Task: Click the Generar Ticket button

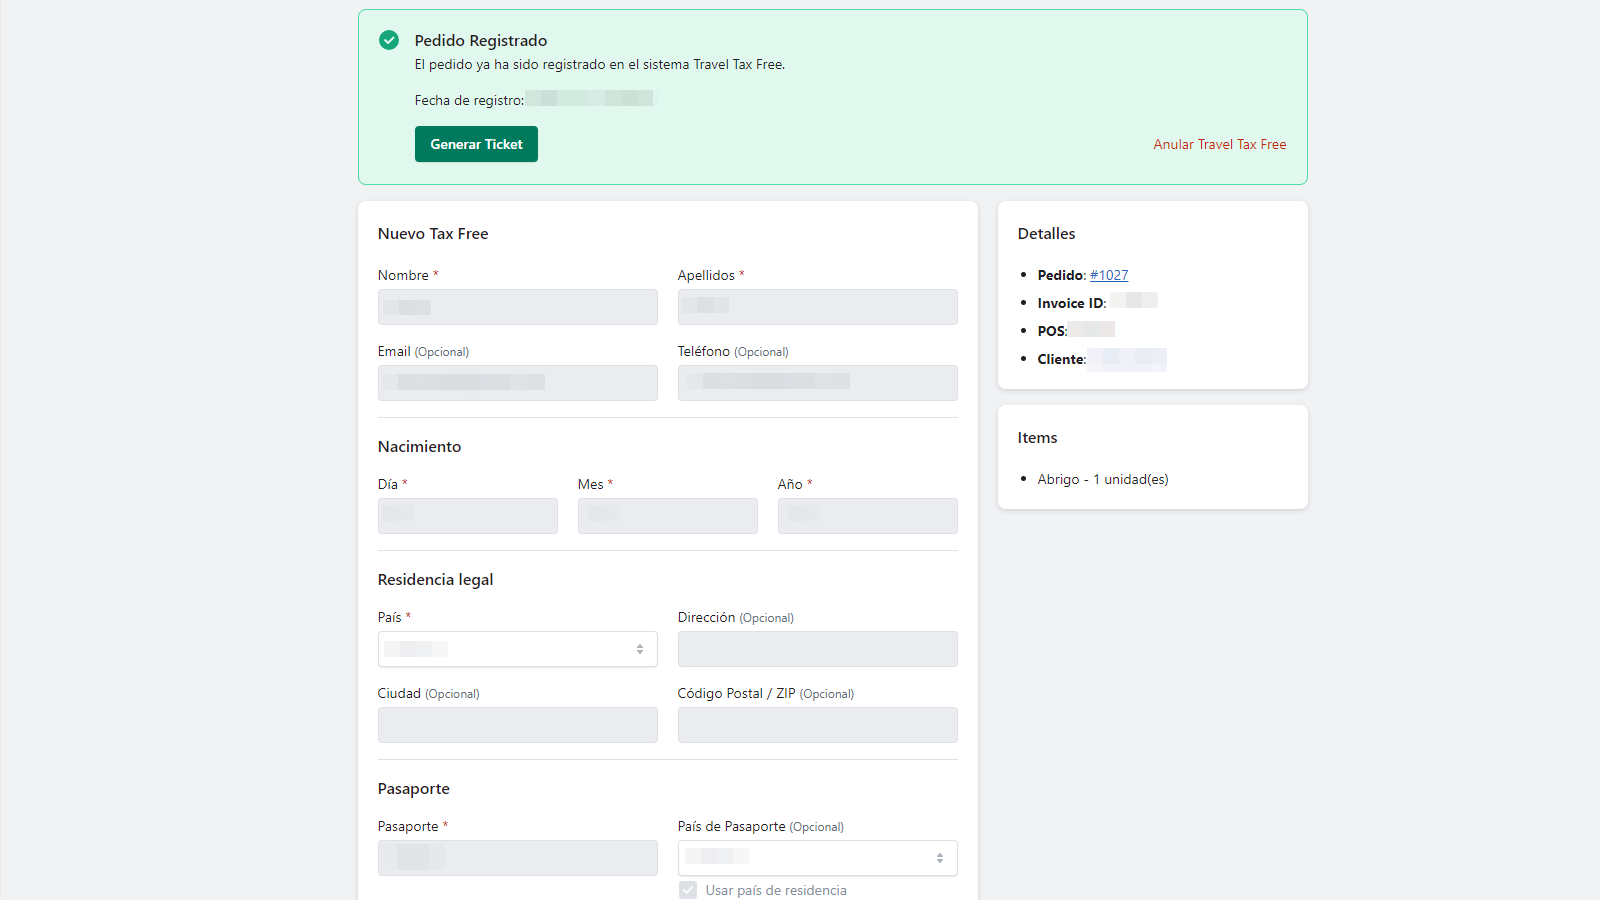Action: pos(476,144)
